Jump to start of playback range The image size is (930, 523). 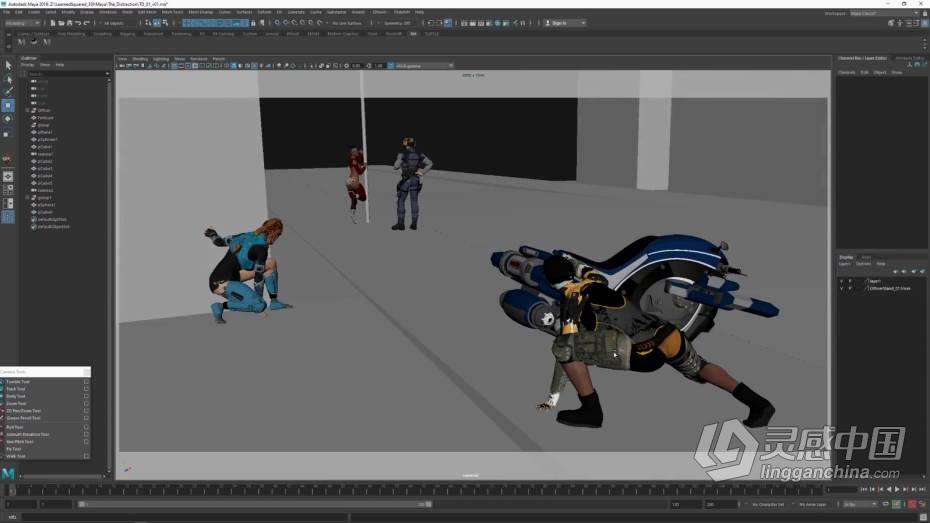[x=864, y=489]
